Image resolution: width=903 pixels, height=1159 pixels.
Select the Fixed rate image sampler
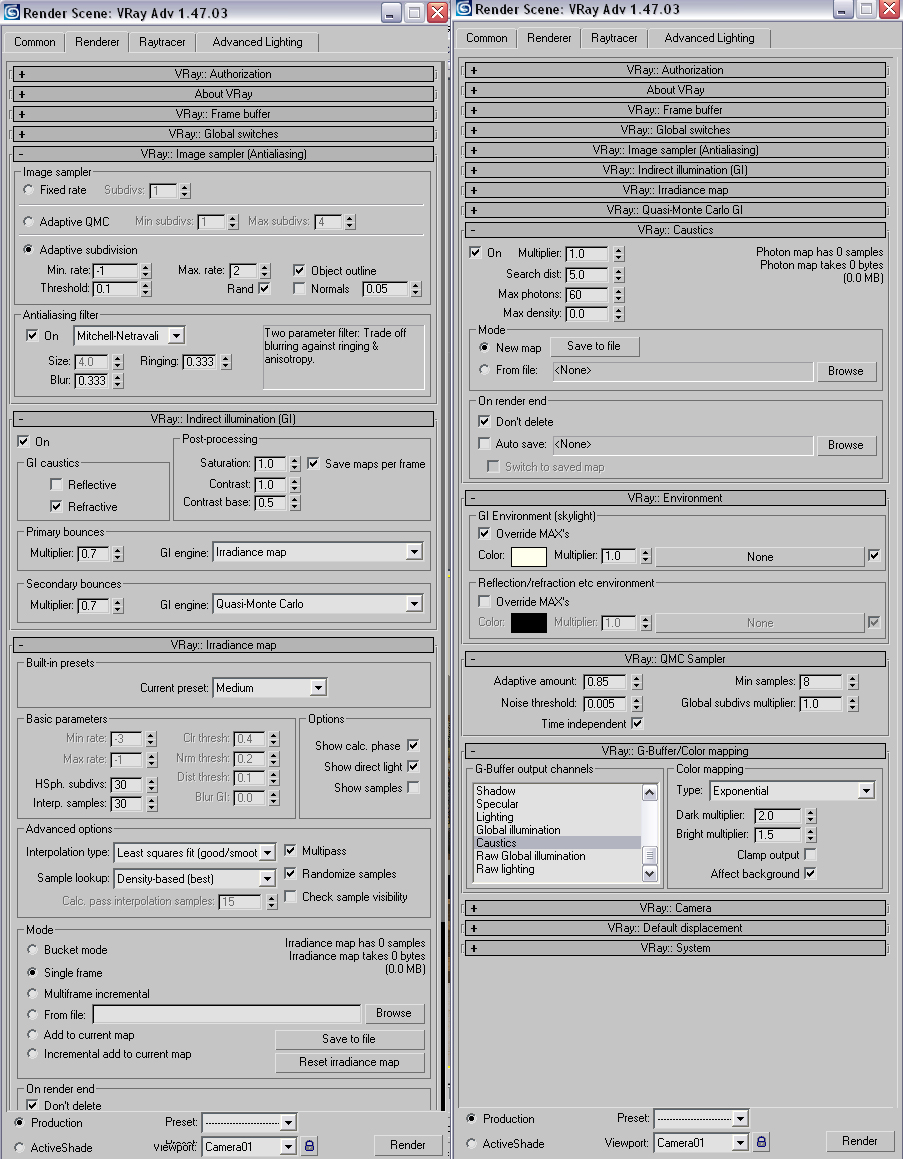tap(29, 190)
